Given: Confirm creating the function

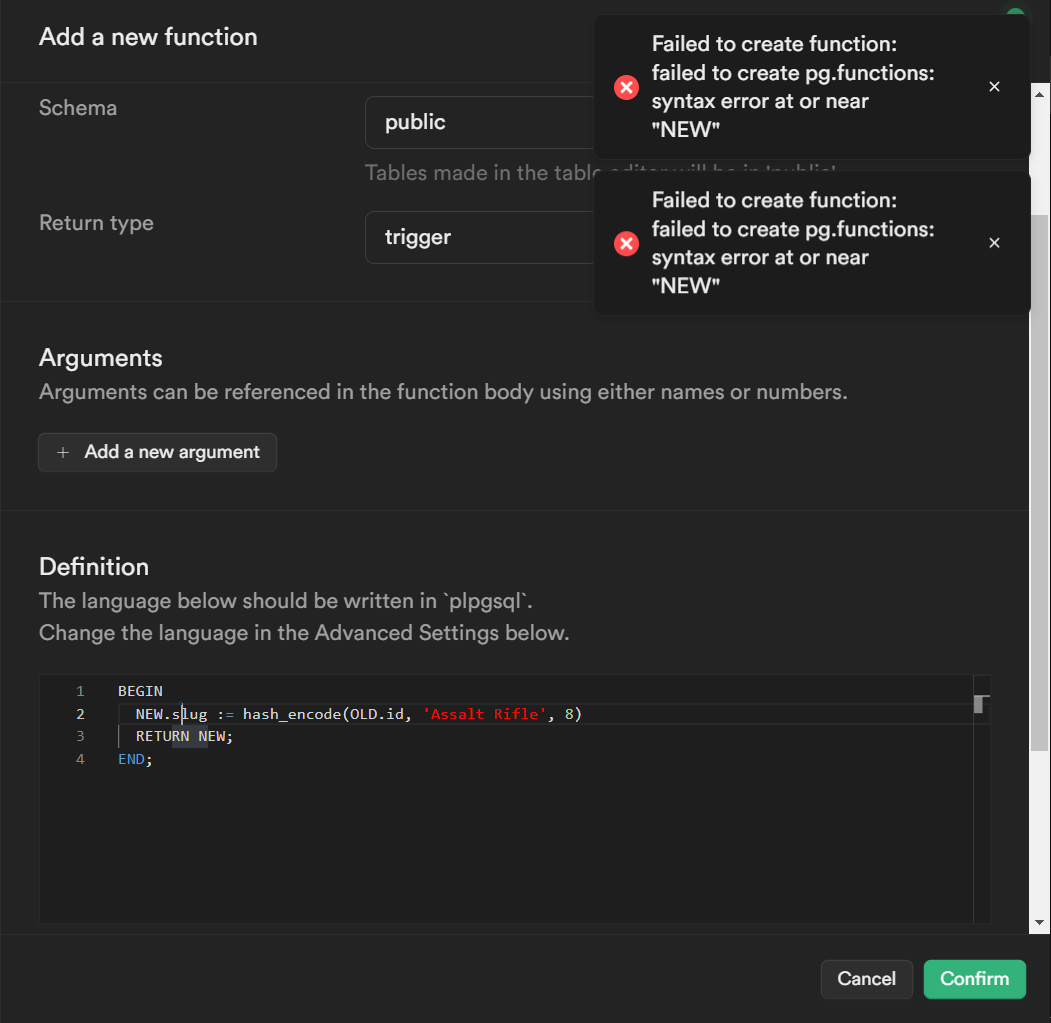Looking at the screenshot, I should click(x=974, y=979).
